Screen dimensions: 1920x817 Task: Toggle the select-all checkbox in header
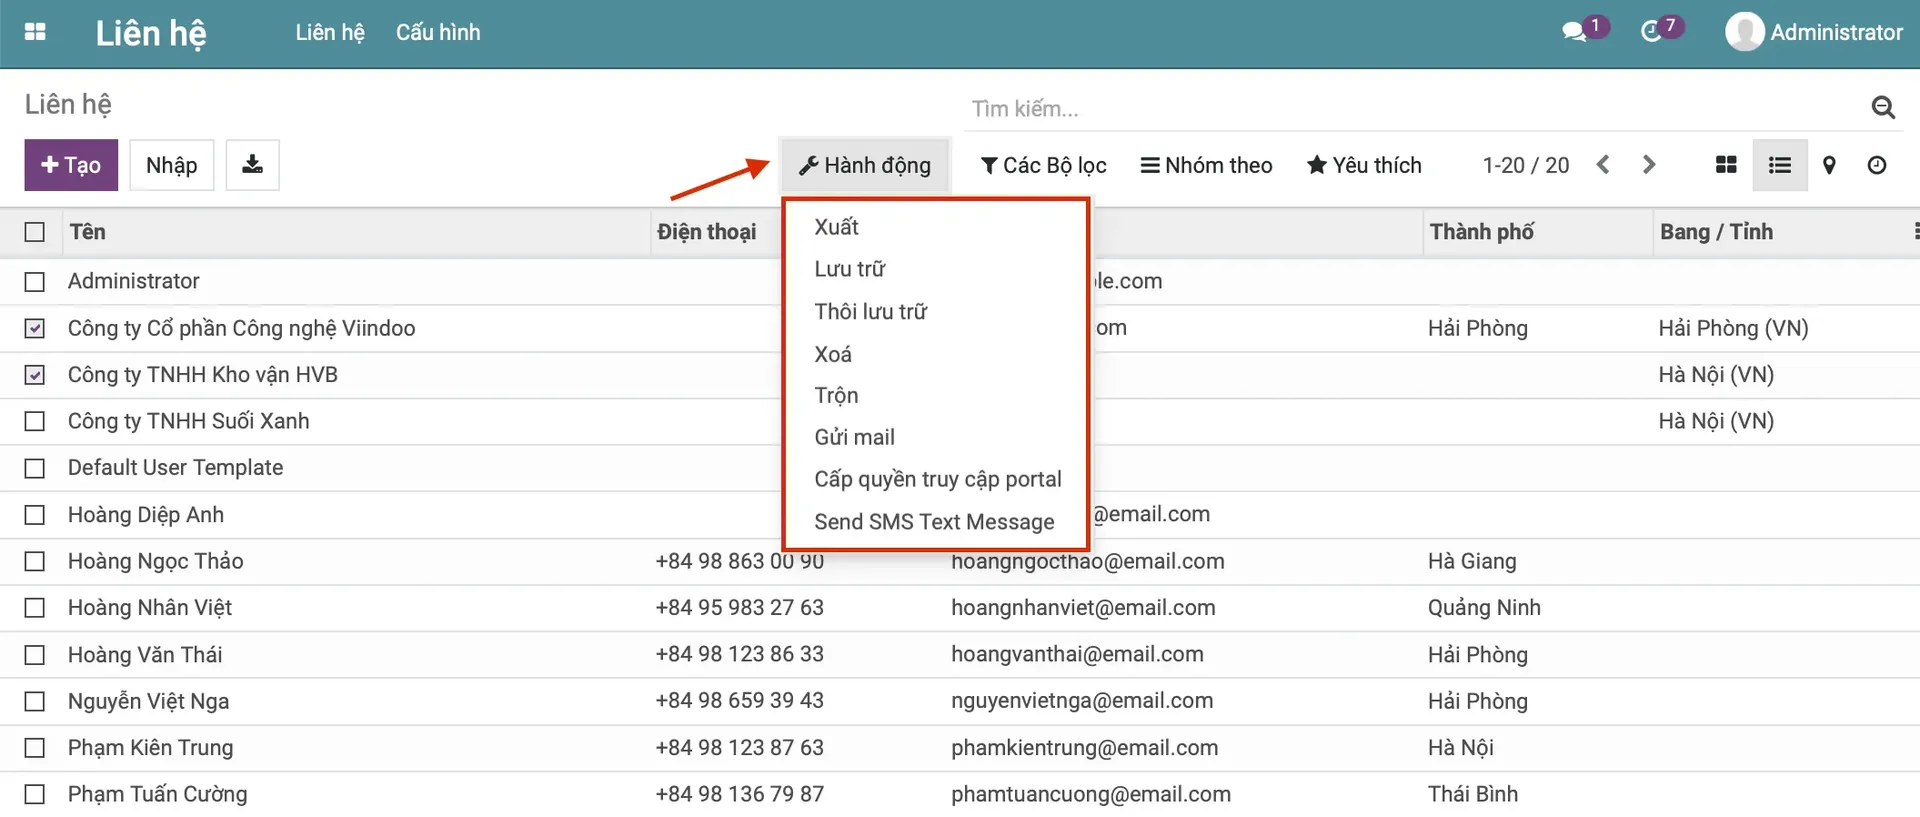coord(35,232)
